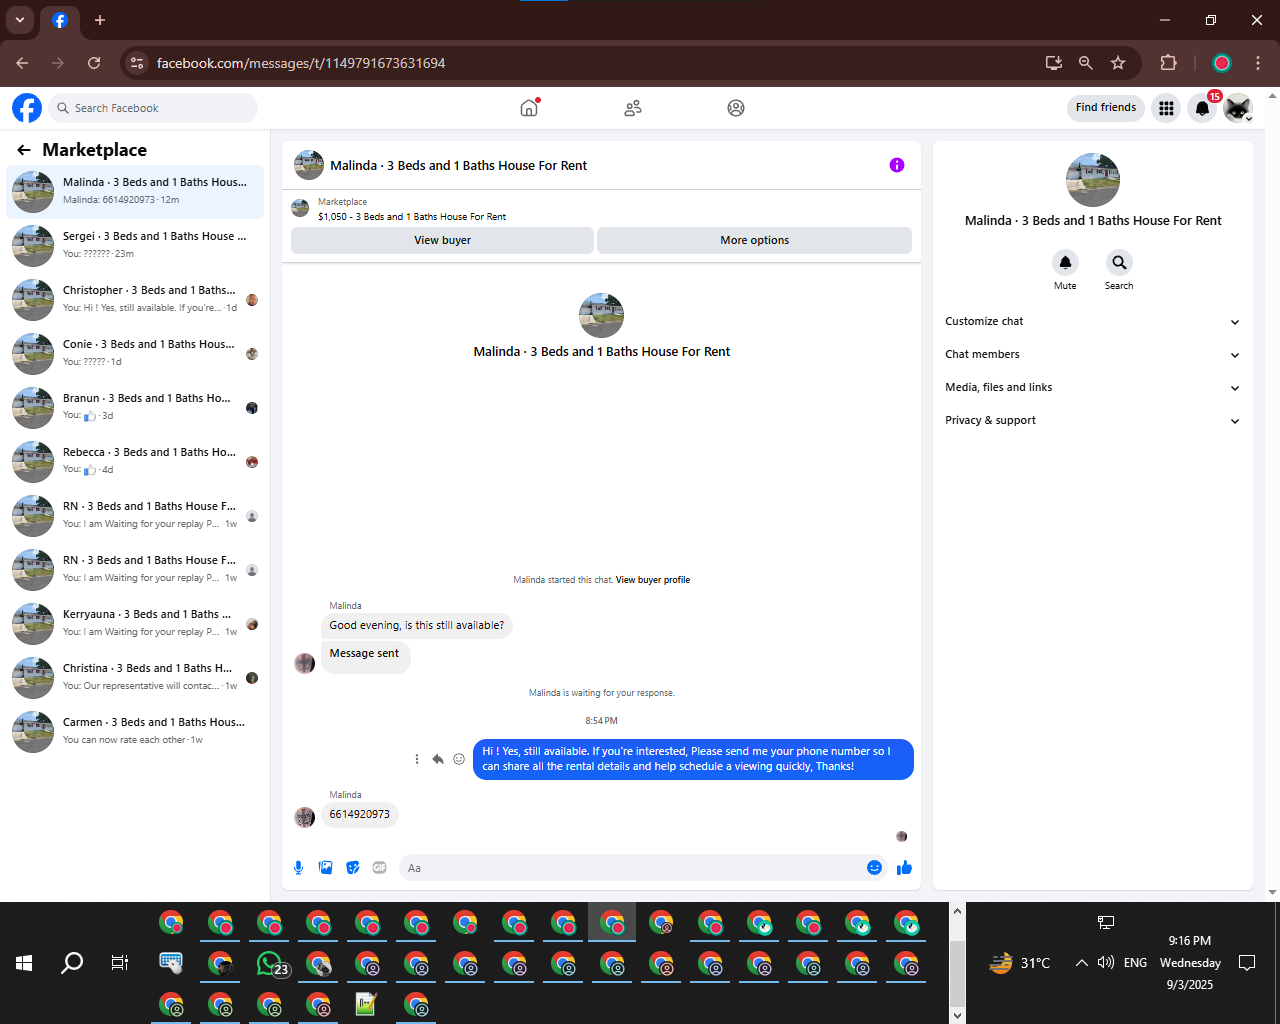
Task: Open the Facebook menu grid icon
Action: click(x=1166, y=108)
